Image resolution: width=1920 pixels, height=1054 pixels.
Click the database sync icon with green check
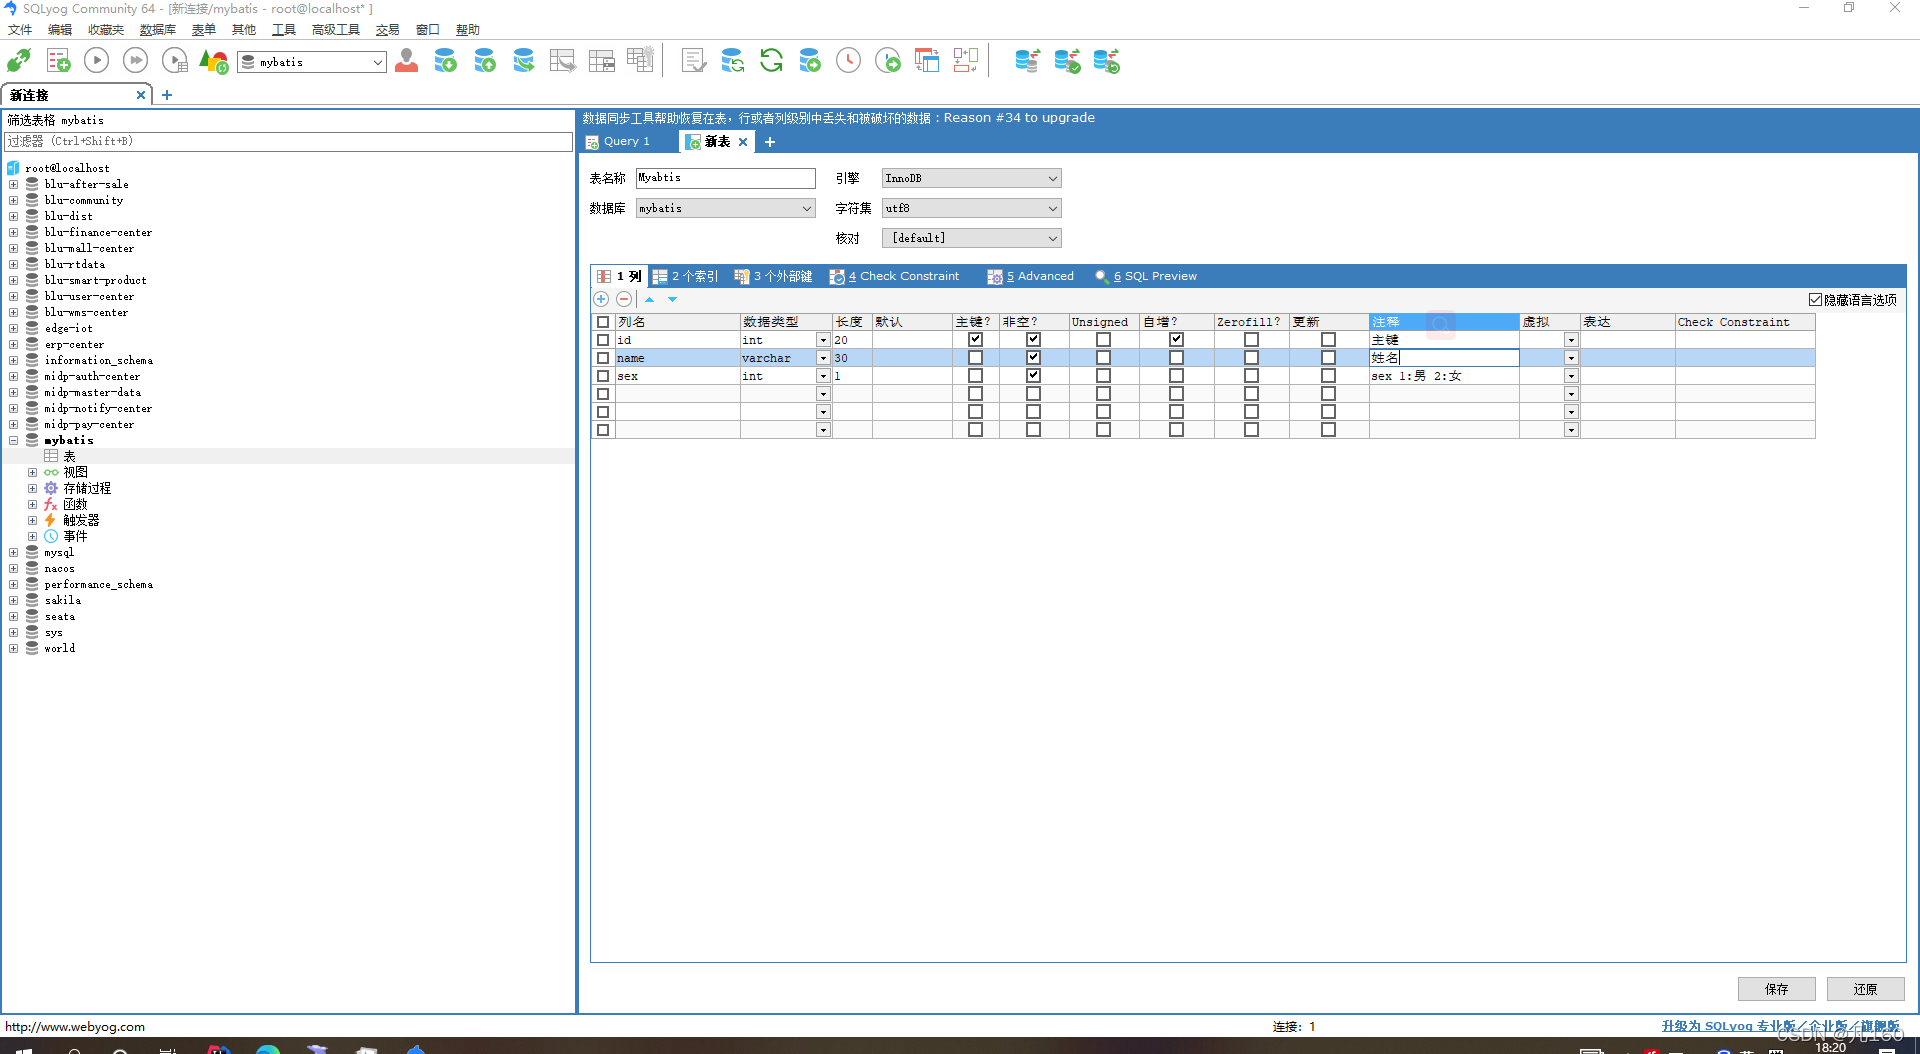click(x=1067, y=61)
